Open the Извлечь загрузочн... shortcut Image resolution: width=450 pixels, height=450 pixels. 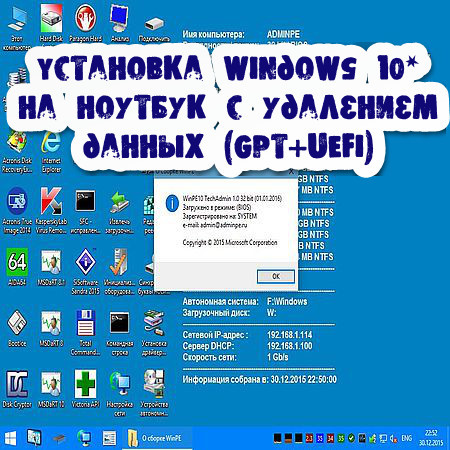point(120,211)
